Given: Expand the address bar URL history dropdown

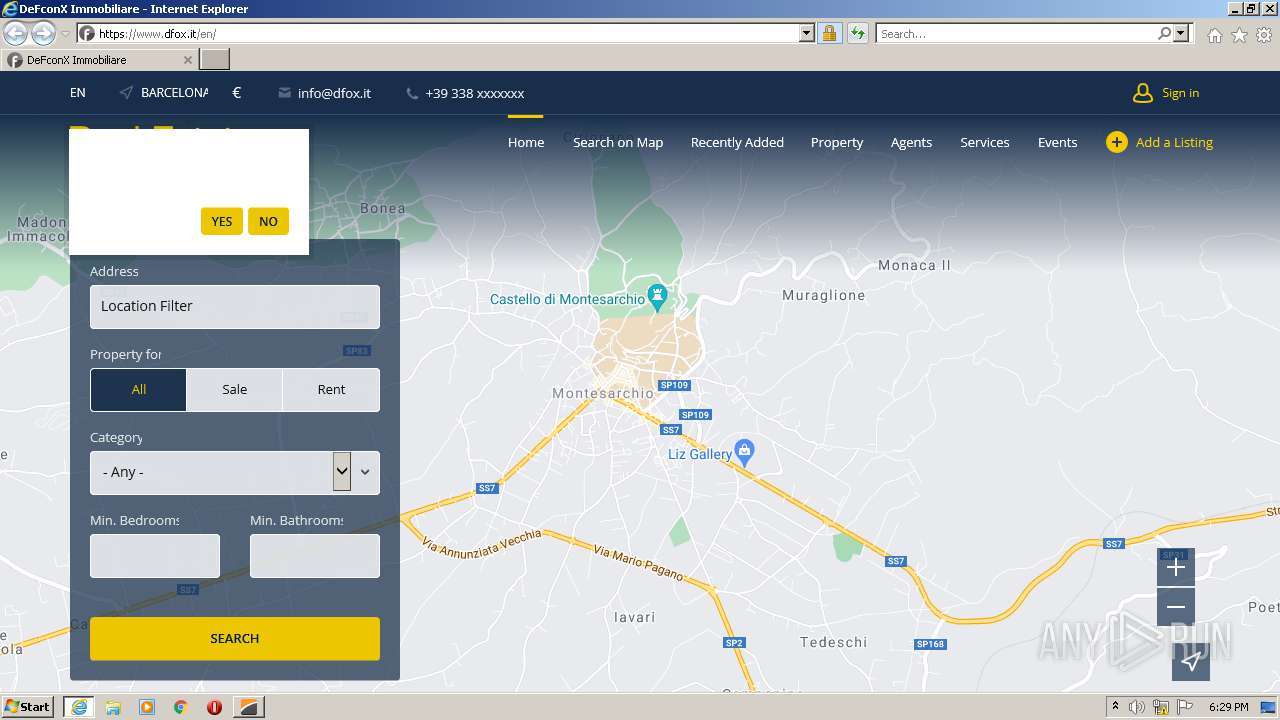Looking at the screenshot, I should click(x=807, y=33).
